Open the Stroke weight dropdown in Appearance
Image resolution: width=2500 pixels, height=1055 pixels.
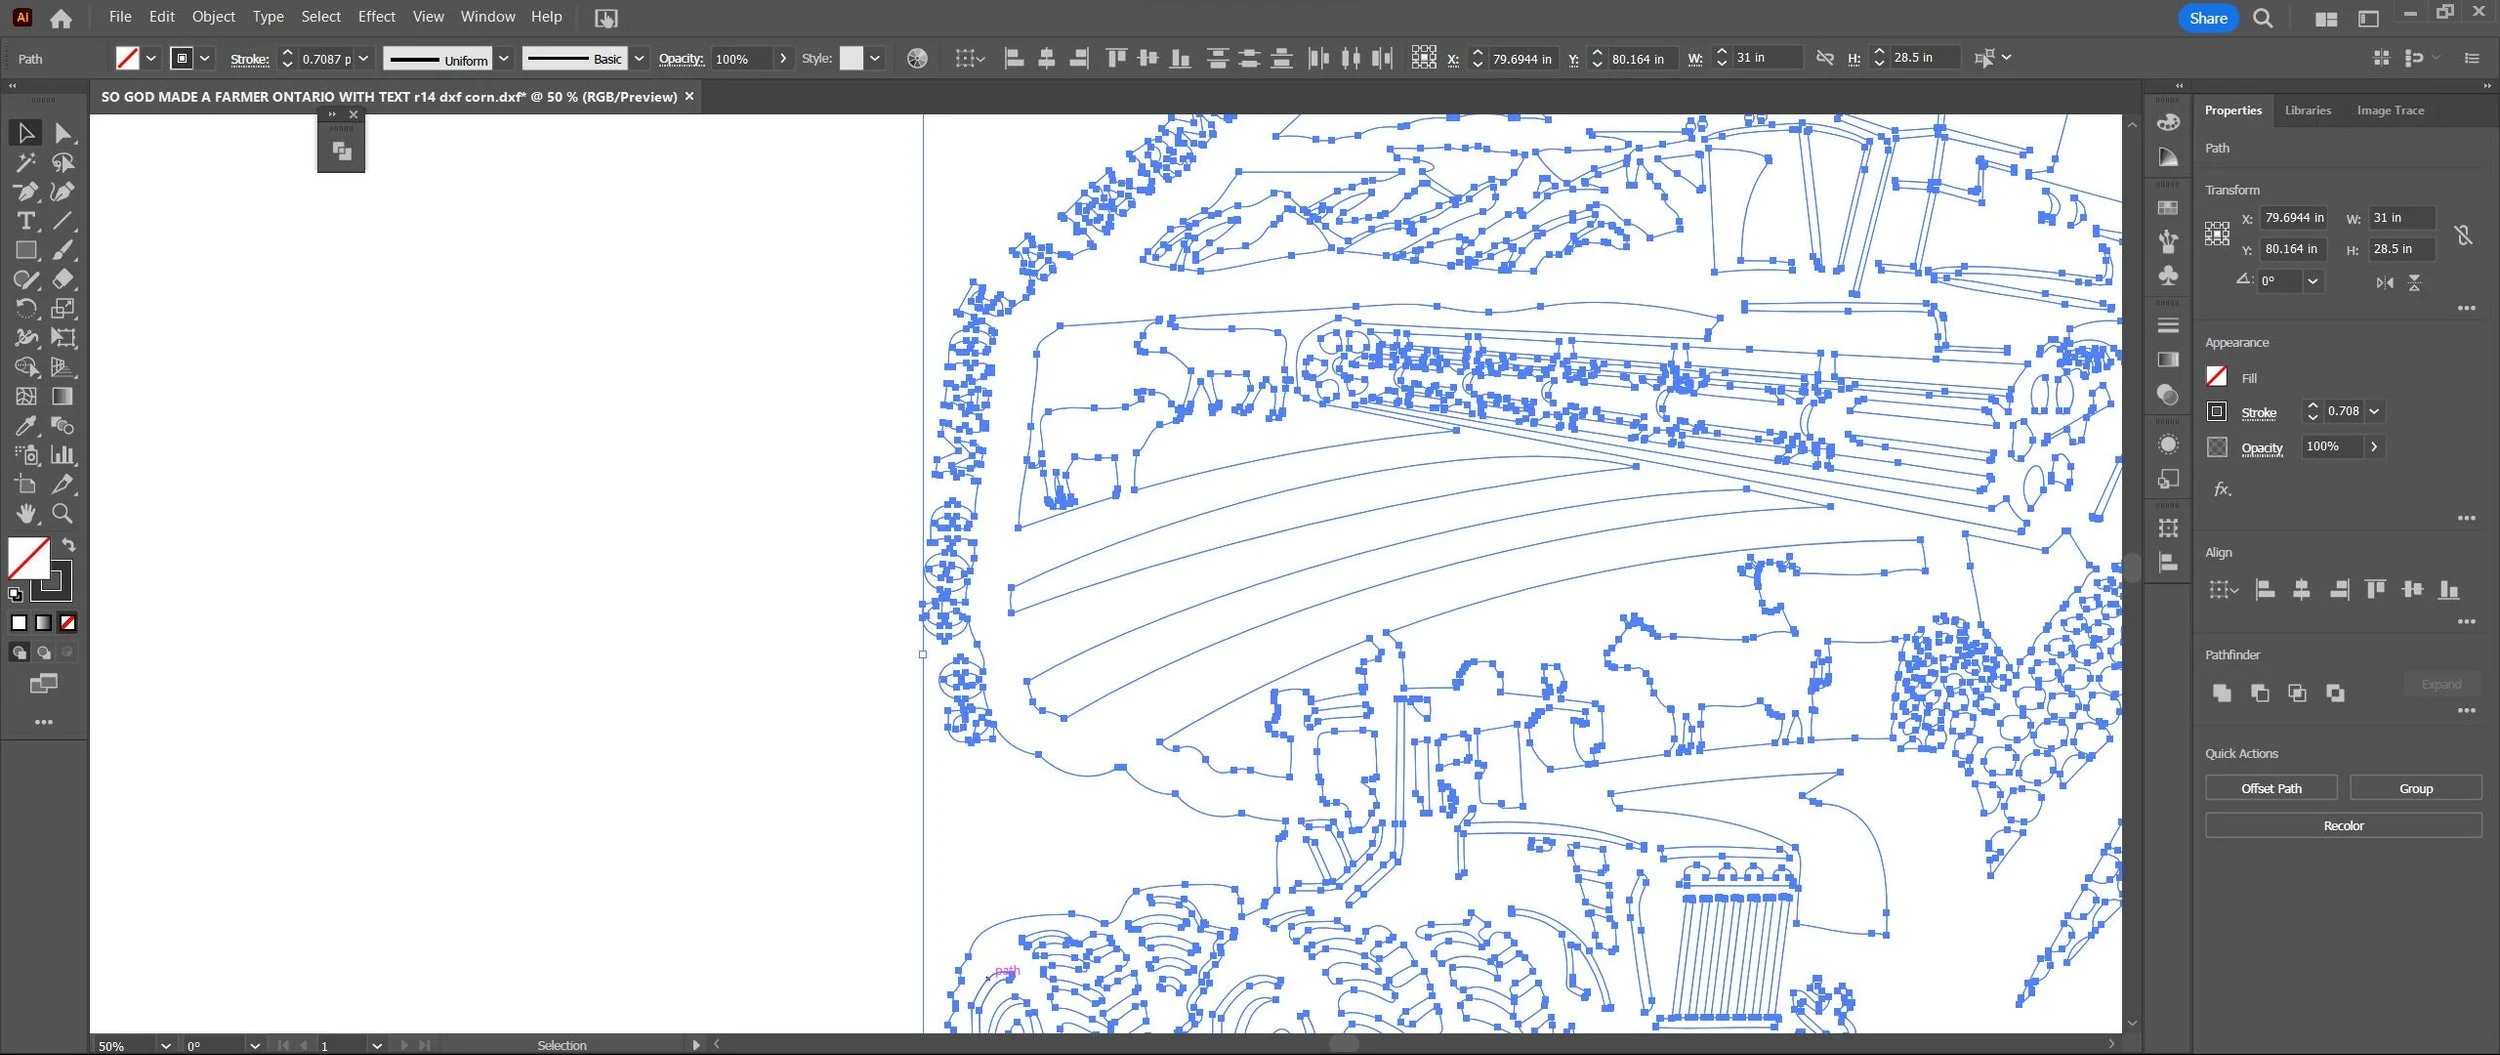pos(2374,411)
